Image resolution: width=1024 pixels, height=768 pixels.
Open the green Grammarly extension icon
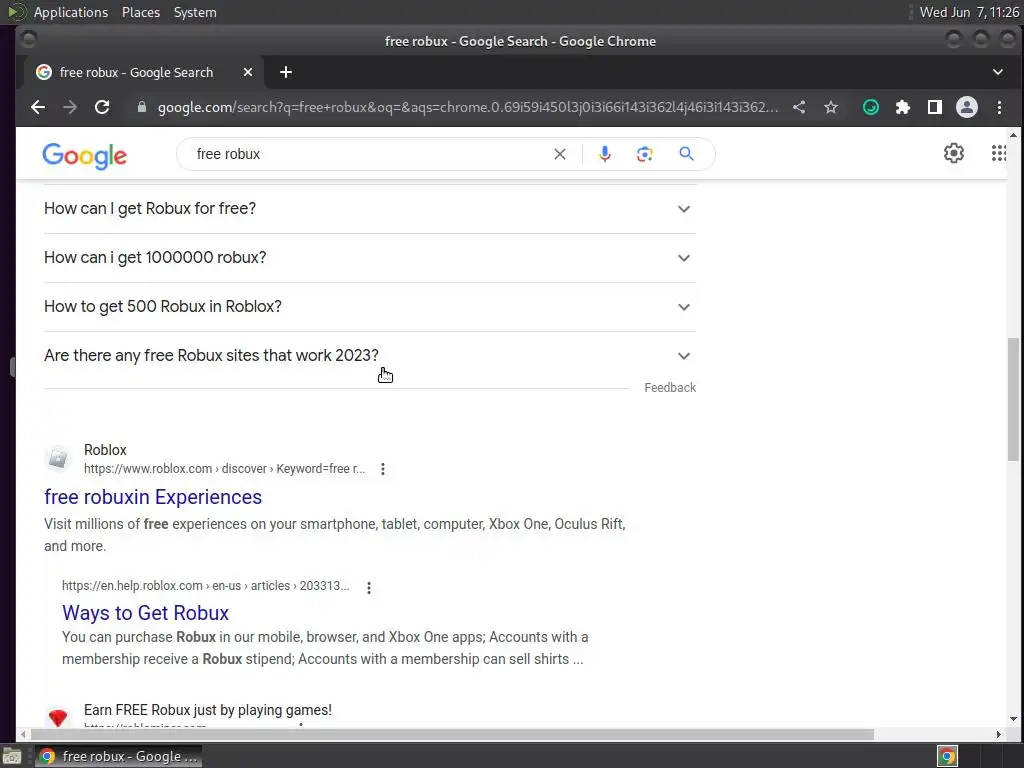871,107
